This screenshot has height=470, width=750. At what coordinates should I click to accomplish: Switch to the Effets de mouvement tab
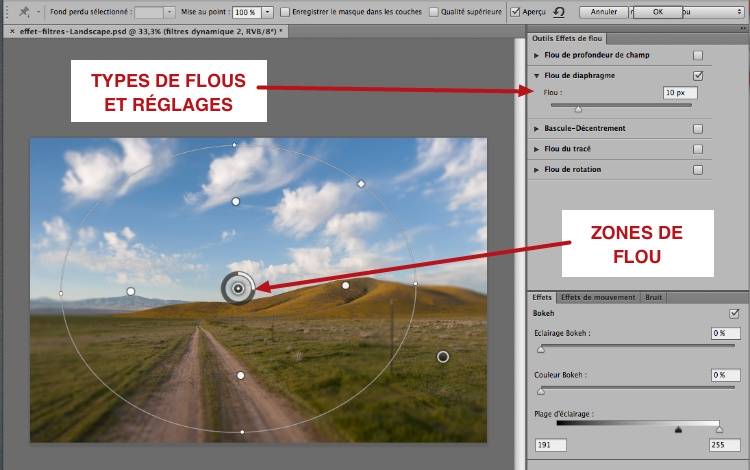coord(598,297)
